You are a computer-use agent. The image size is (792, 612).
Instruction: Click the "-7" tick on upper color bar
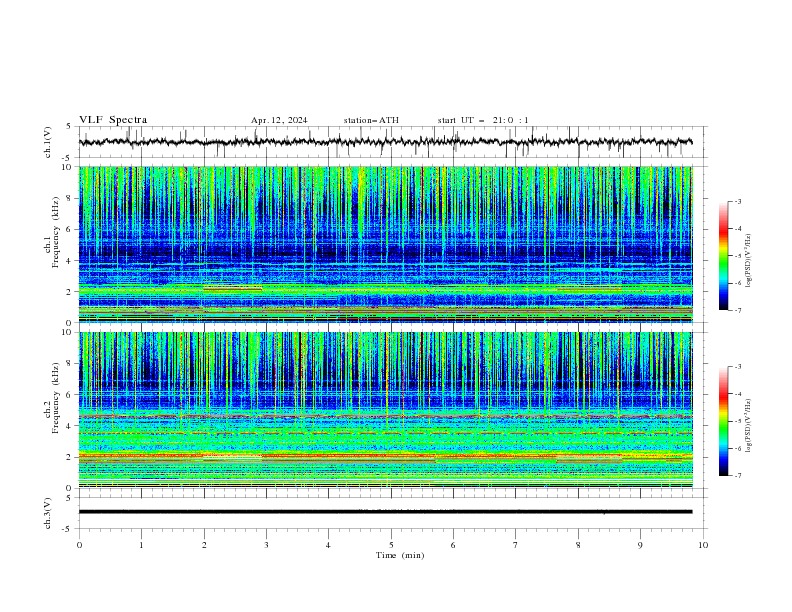pos(737,310)
